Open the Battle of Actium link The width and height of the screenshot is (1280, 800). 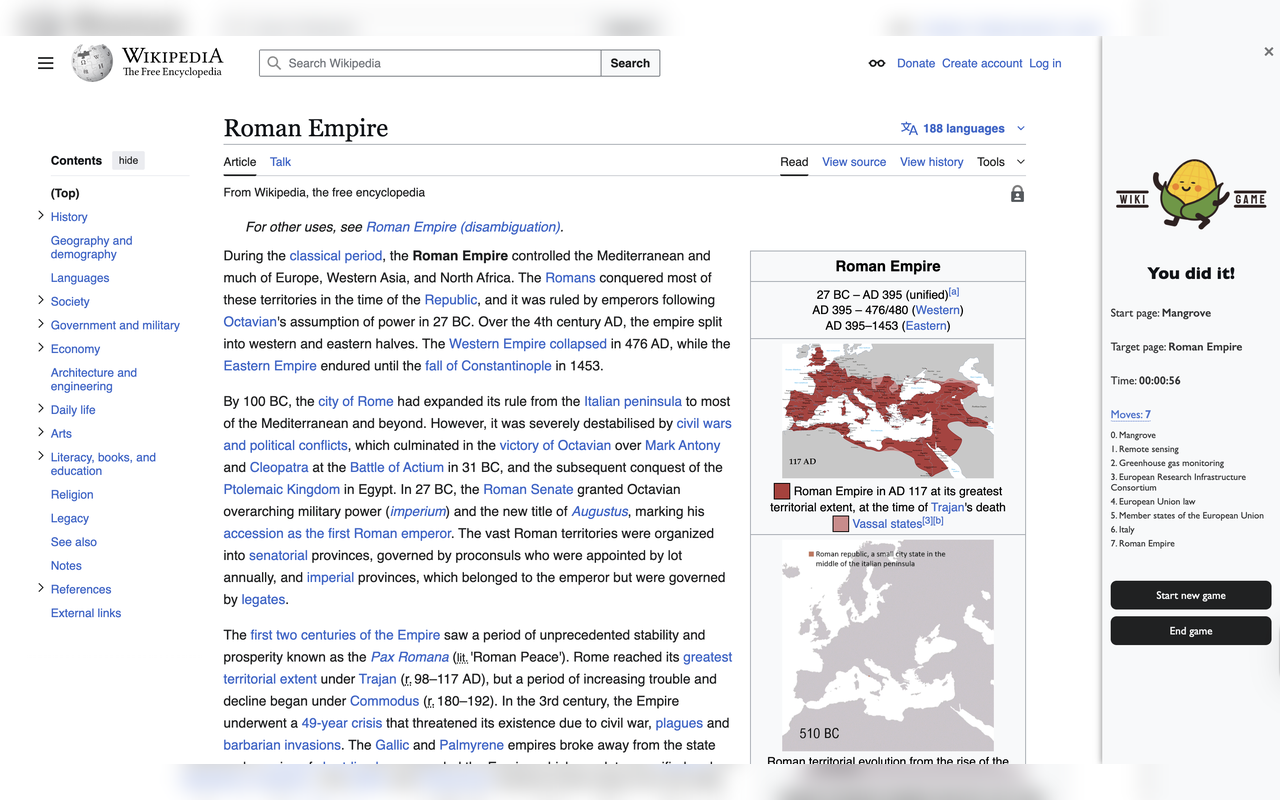point(397,467)
